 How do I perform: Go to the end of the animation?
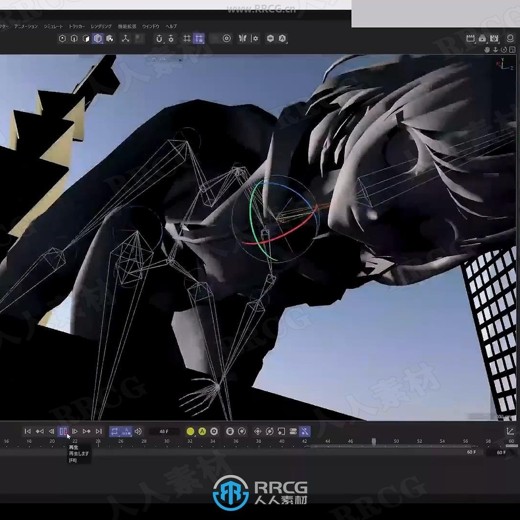point(99,431)
